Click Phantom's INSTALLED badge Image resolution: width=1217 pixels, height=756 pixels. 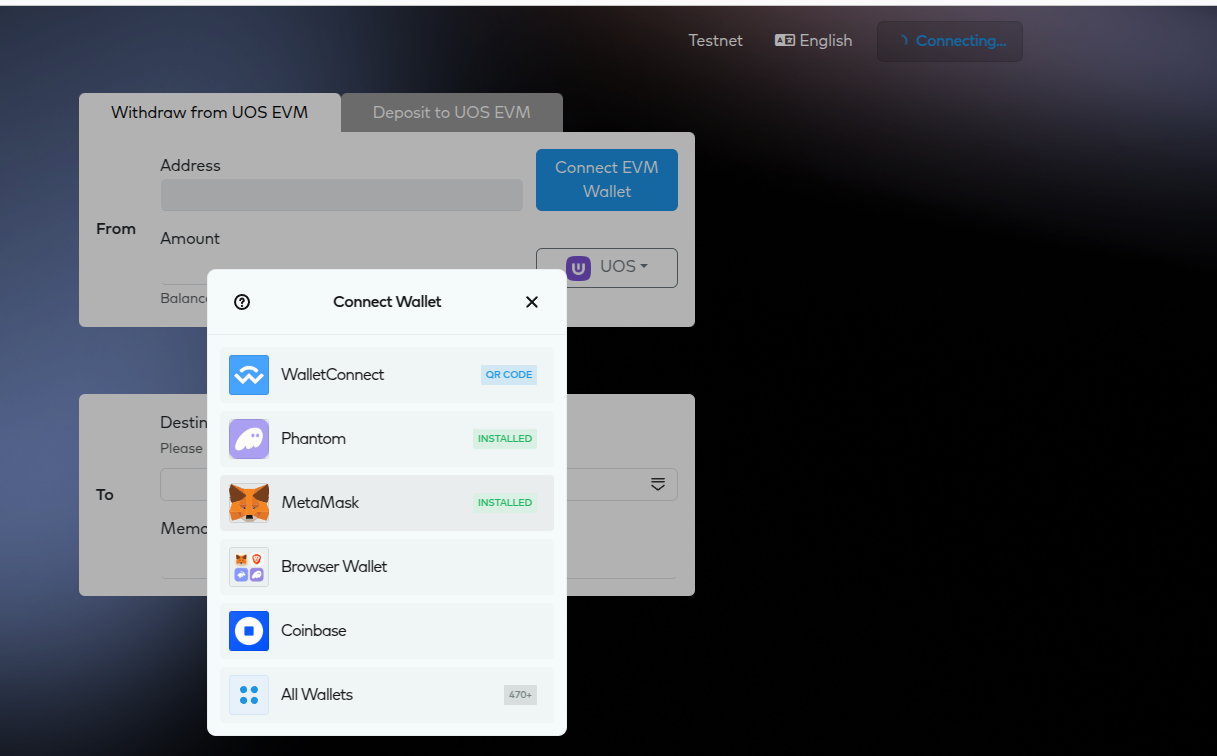(x=505, y=439)
